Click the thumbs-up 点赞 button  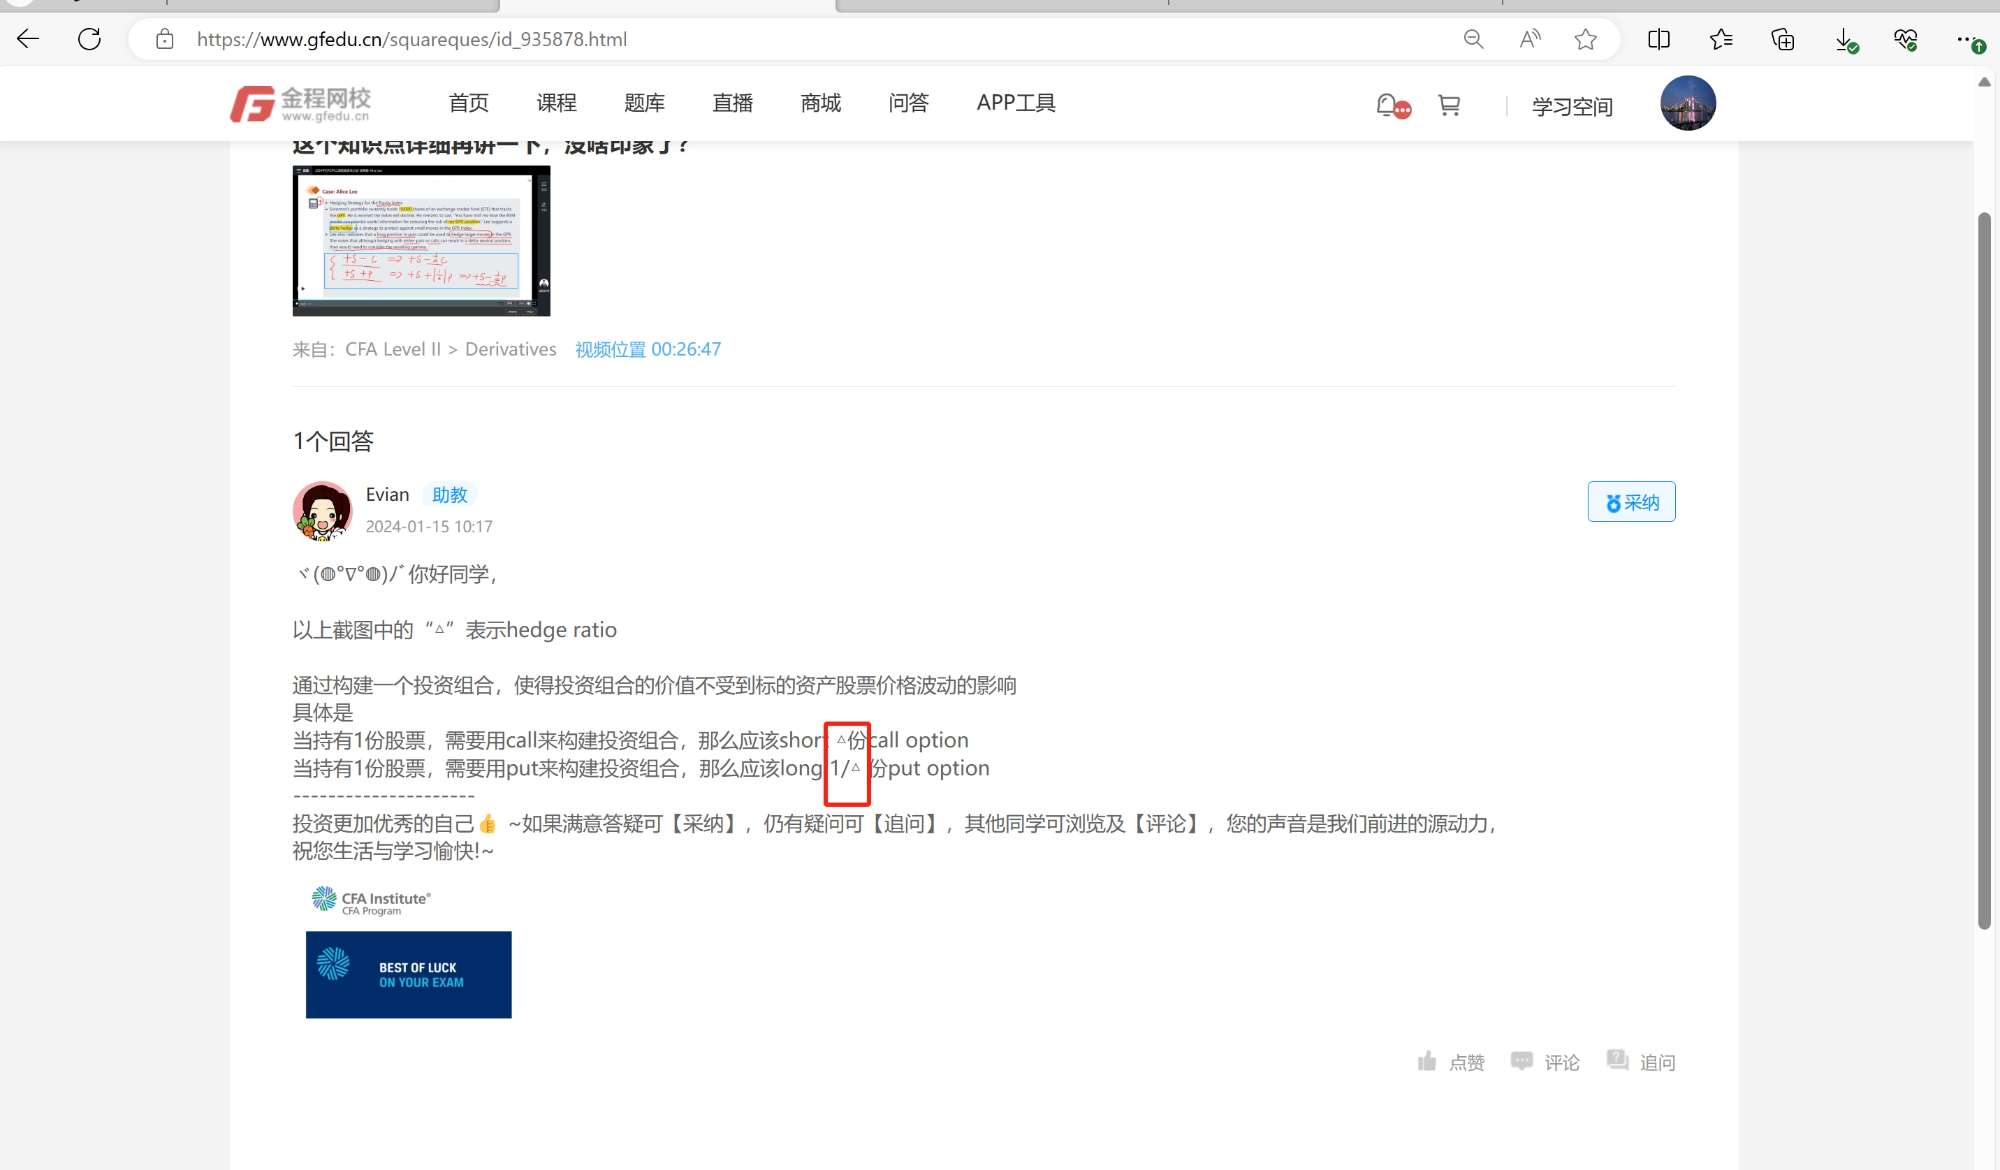tap(1451, 1062)
